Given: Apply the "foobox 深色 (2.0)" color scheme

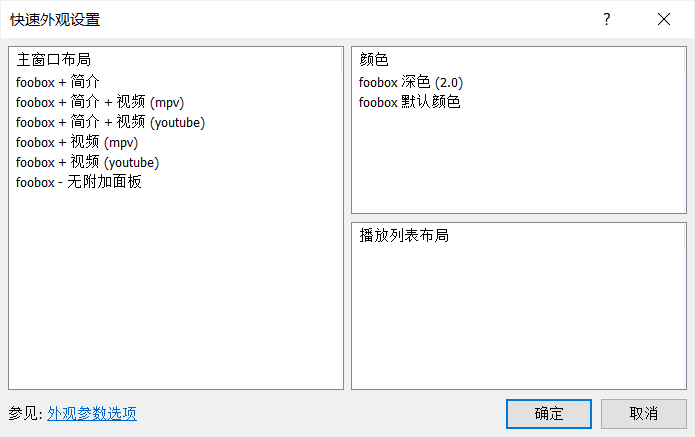Looking at the screenshot, I should pos(411,82).
